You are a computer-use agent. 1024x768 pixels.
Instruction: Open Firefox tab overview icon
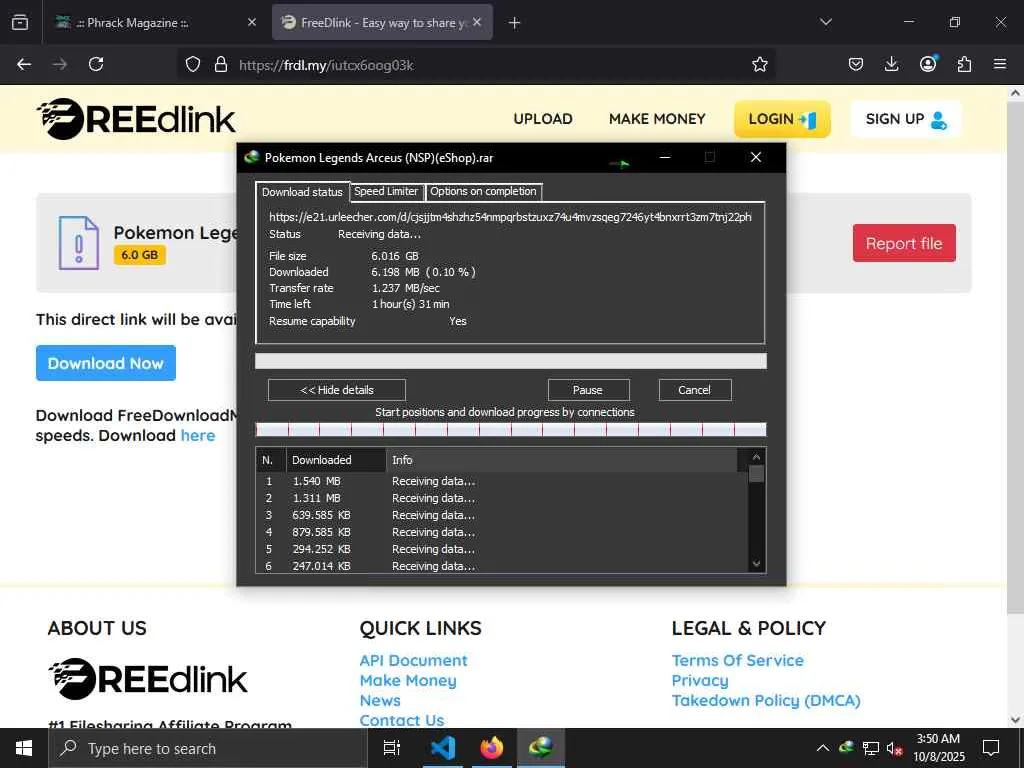point(20,22)
